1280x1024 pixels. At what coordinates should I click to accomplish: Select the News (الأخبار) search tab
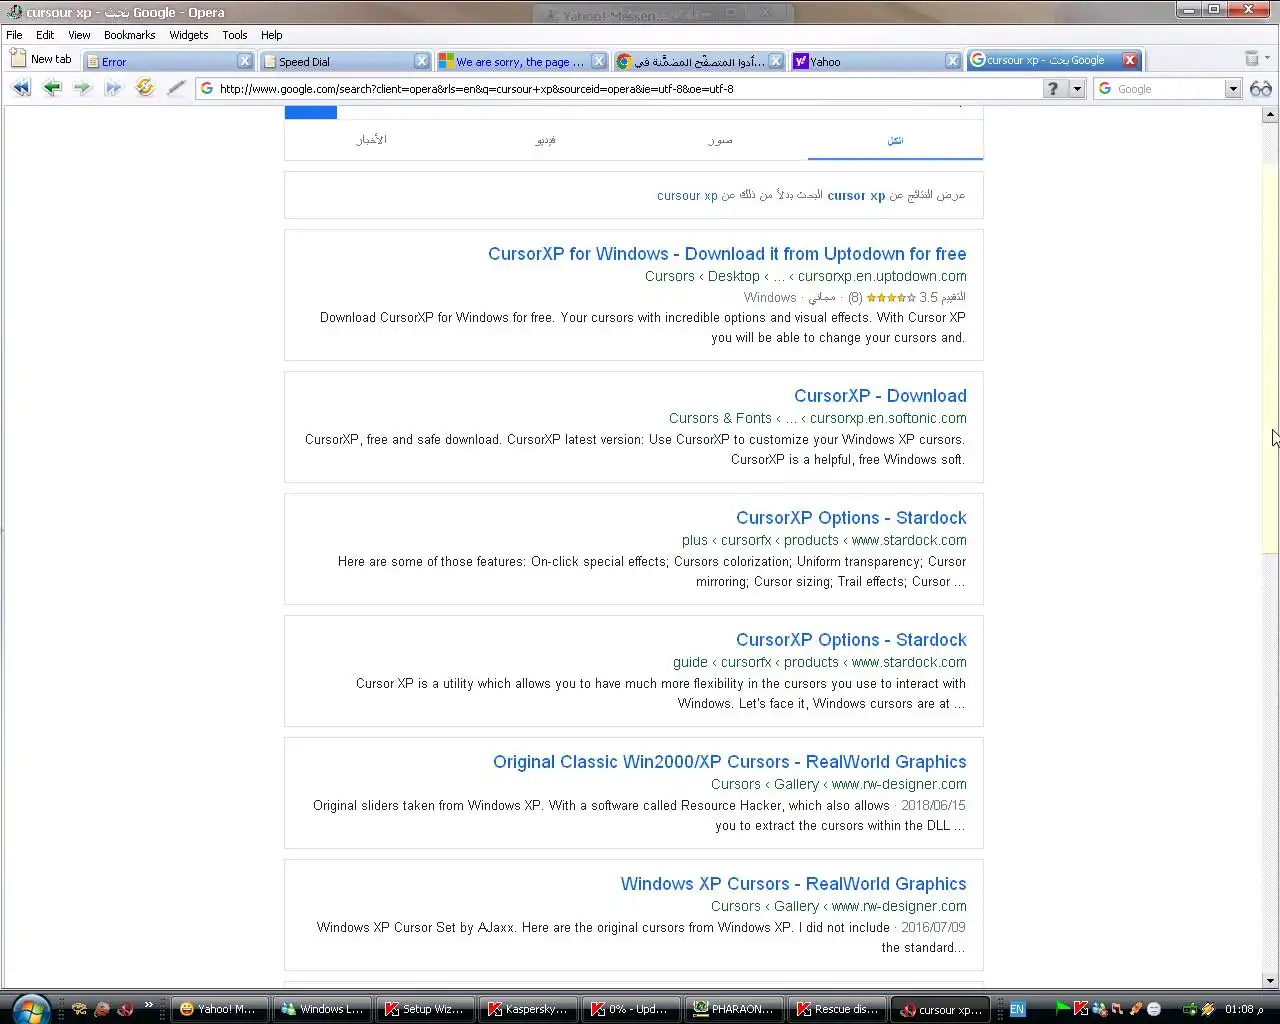tap(371, 140)
